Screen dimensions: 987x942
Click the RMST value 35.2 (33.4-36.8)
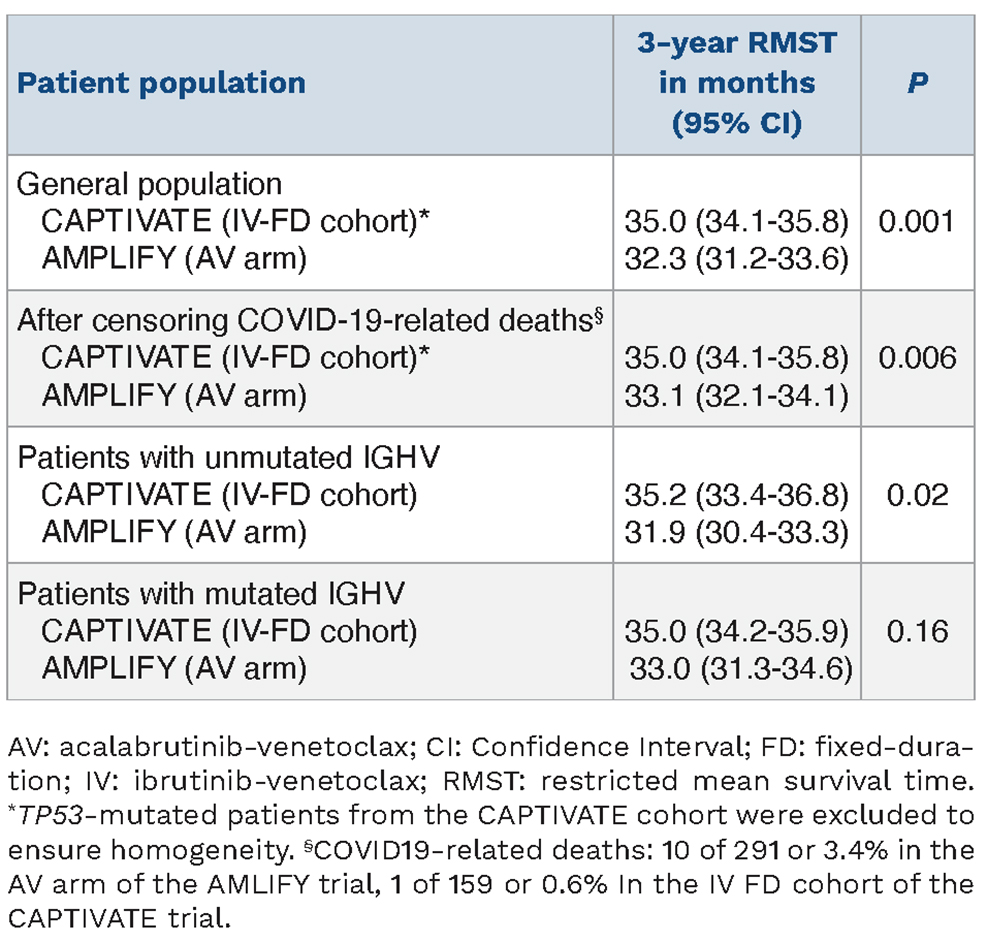click(x=737, y=496)
